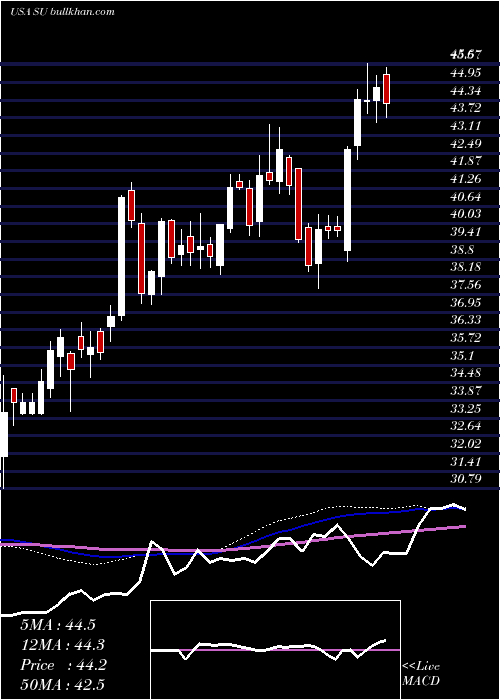Click the 30.79 price axis label

click(x=466, y=479)
